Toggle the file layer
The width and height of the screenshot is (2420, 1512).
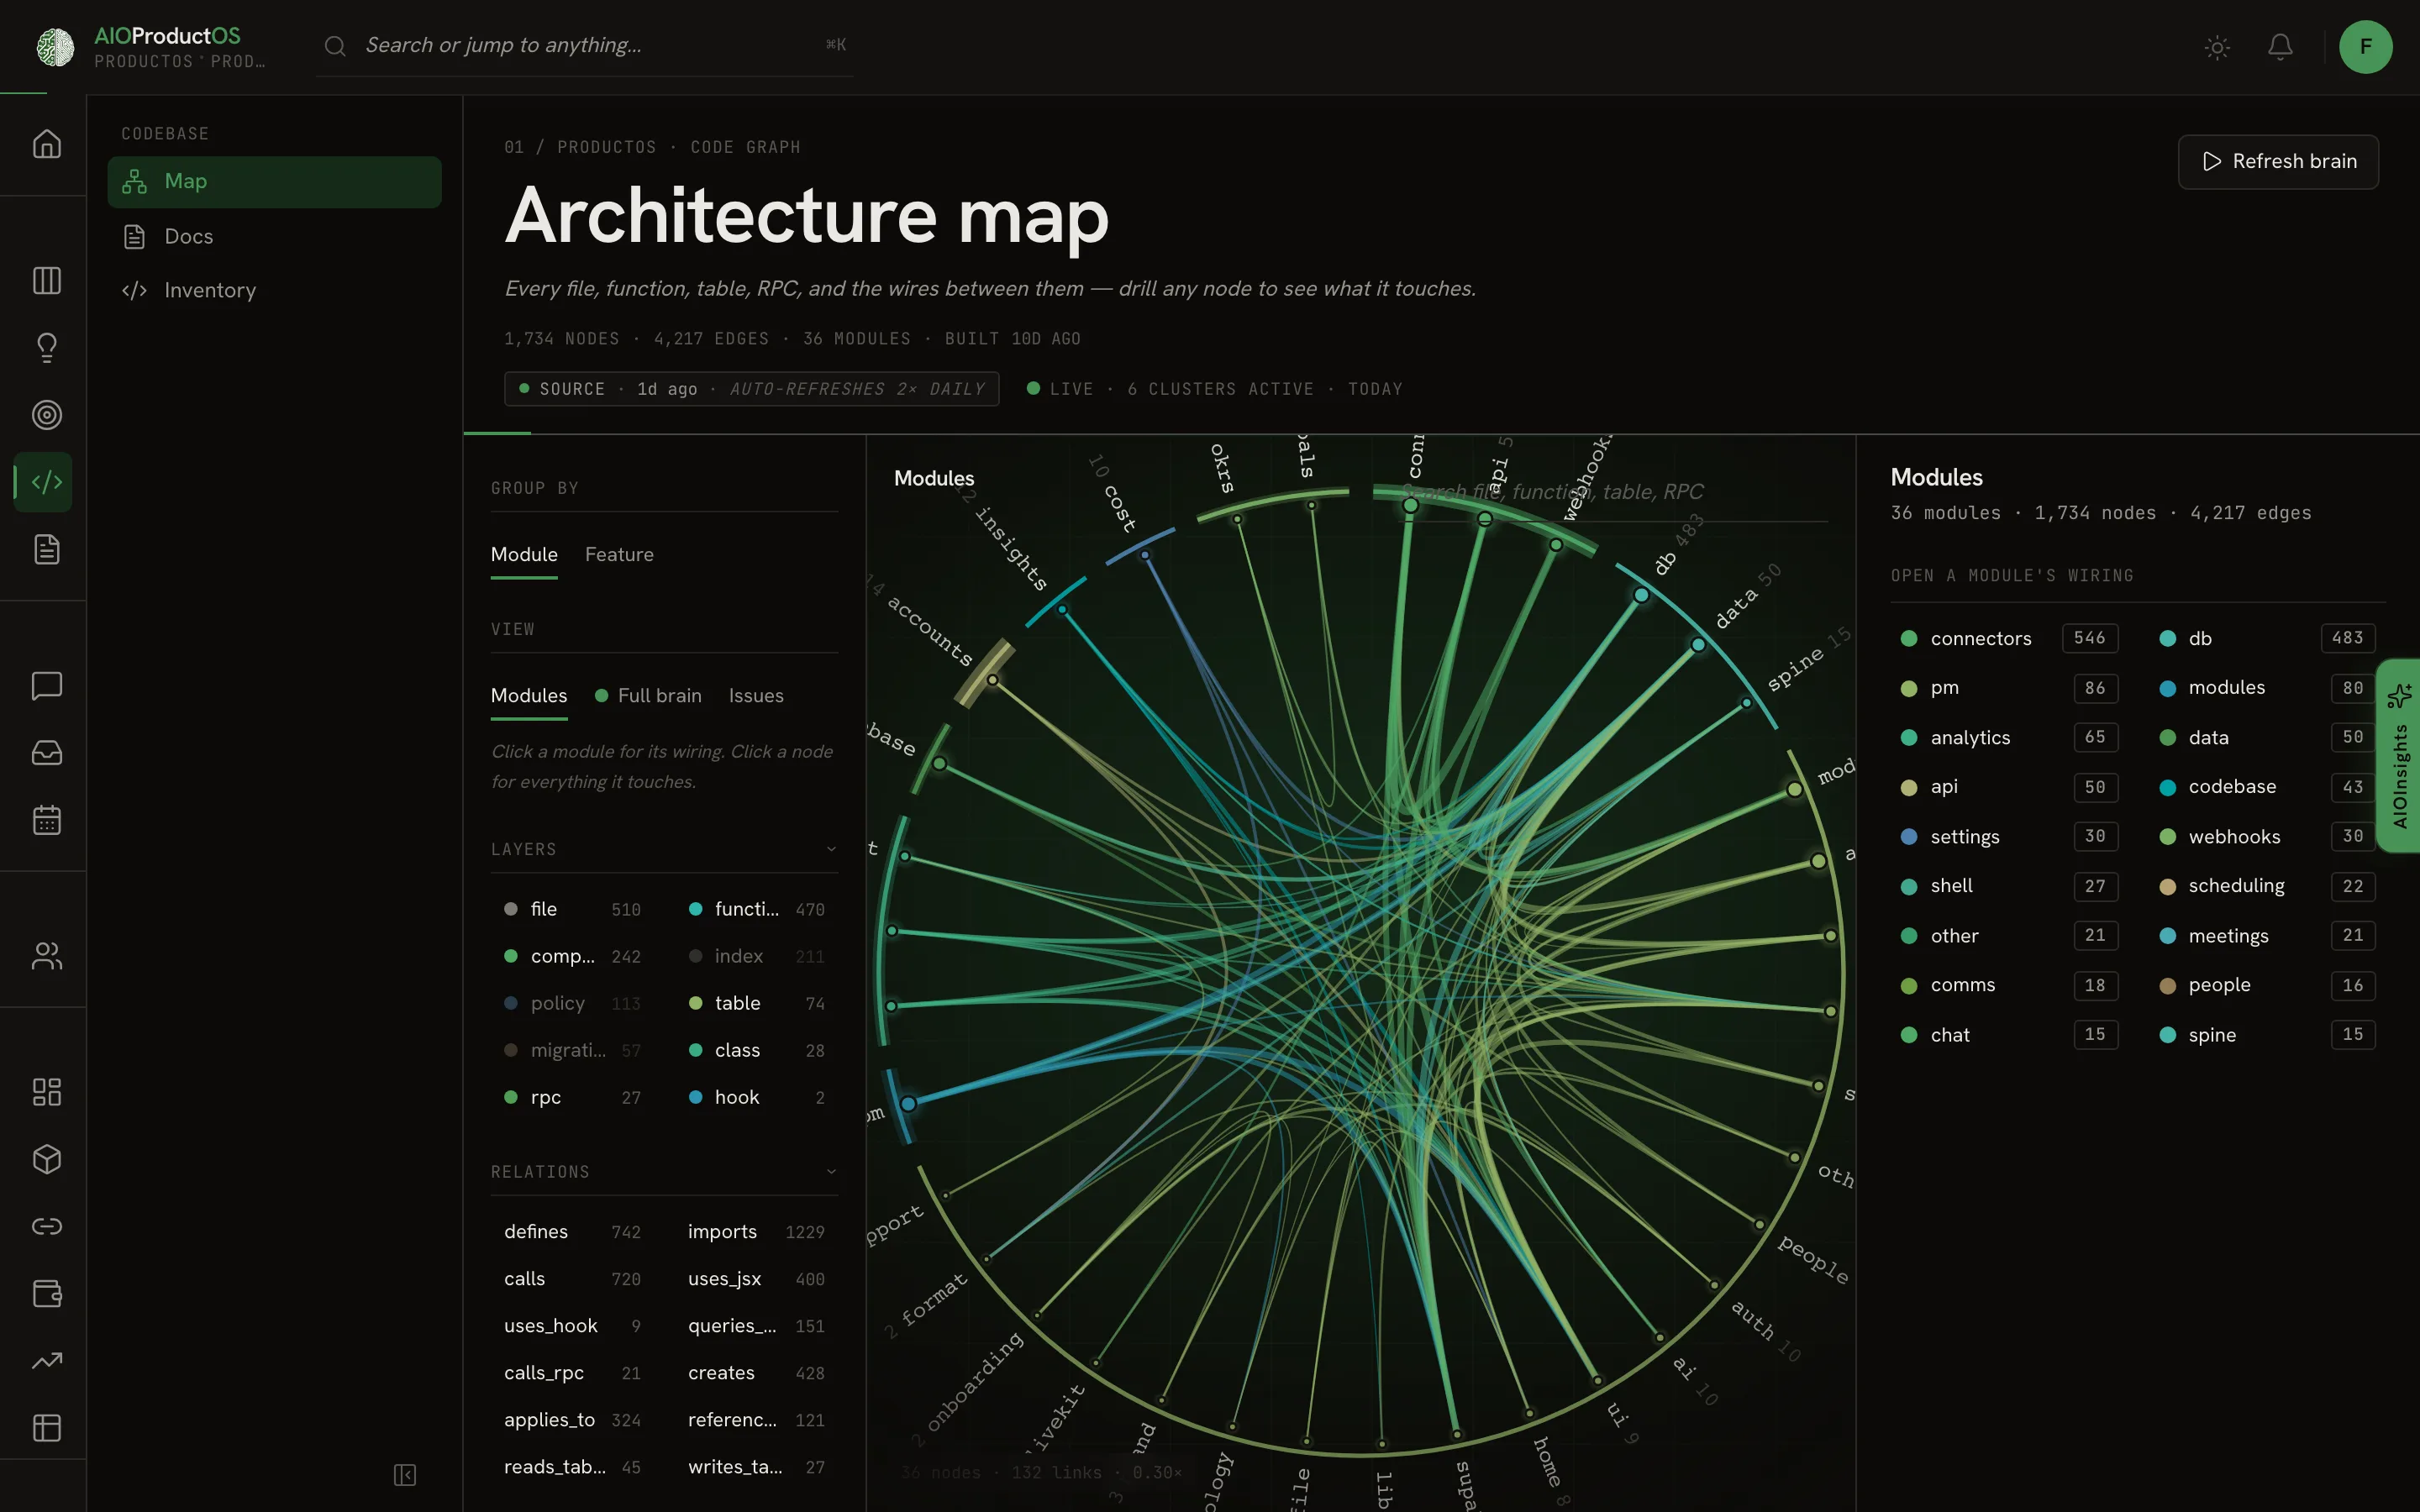pyautogui.click(x=572, y=909)
